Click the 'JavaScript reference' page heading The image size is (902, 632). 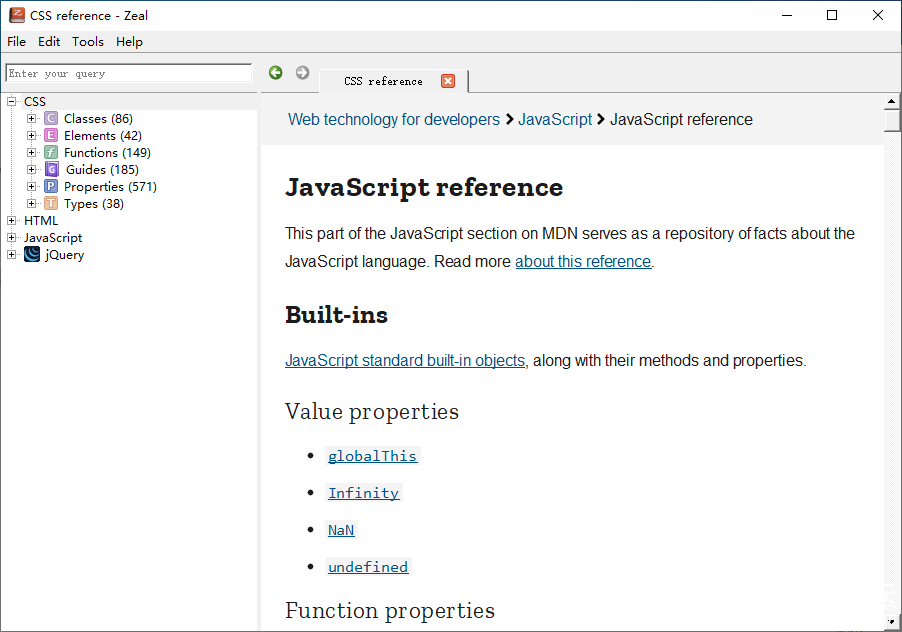(x=424, y=187)
